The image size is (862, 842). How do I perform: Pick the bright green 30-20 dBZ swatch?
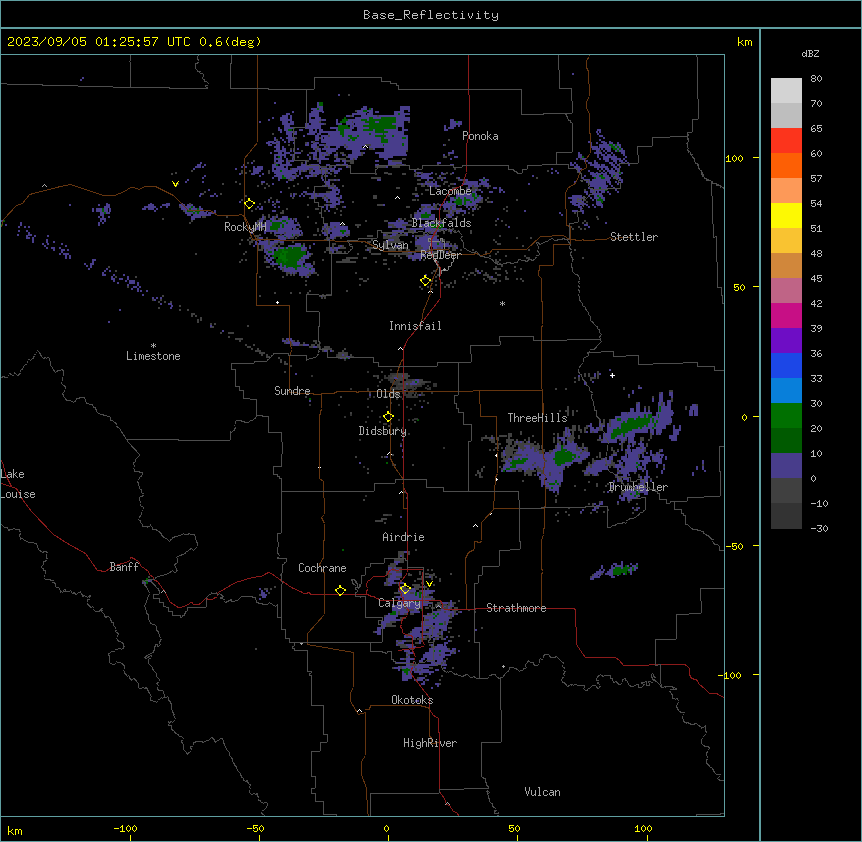pyautogui.click(x=786, y=416)
